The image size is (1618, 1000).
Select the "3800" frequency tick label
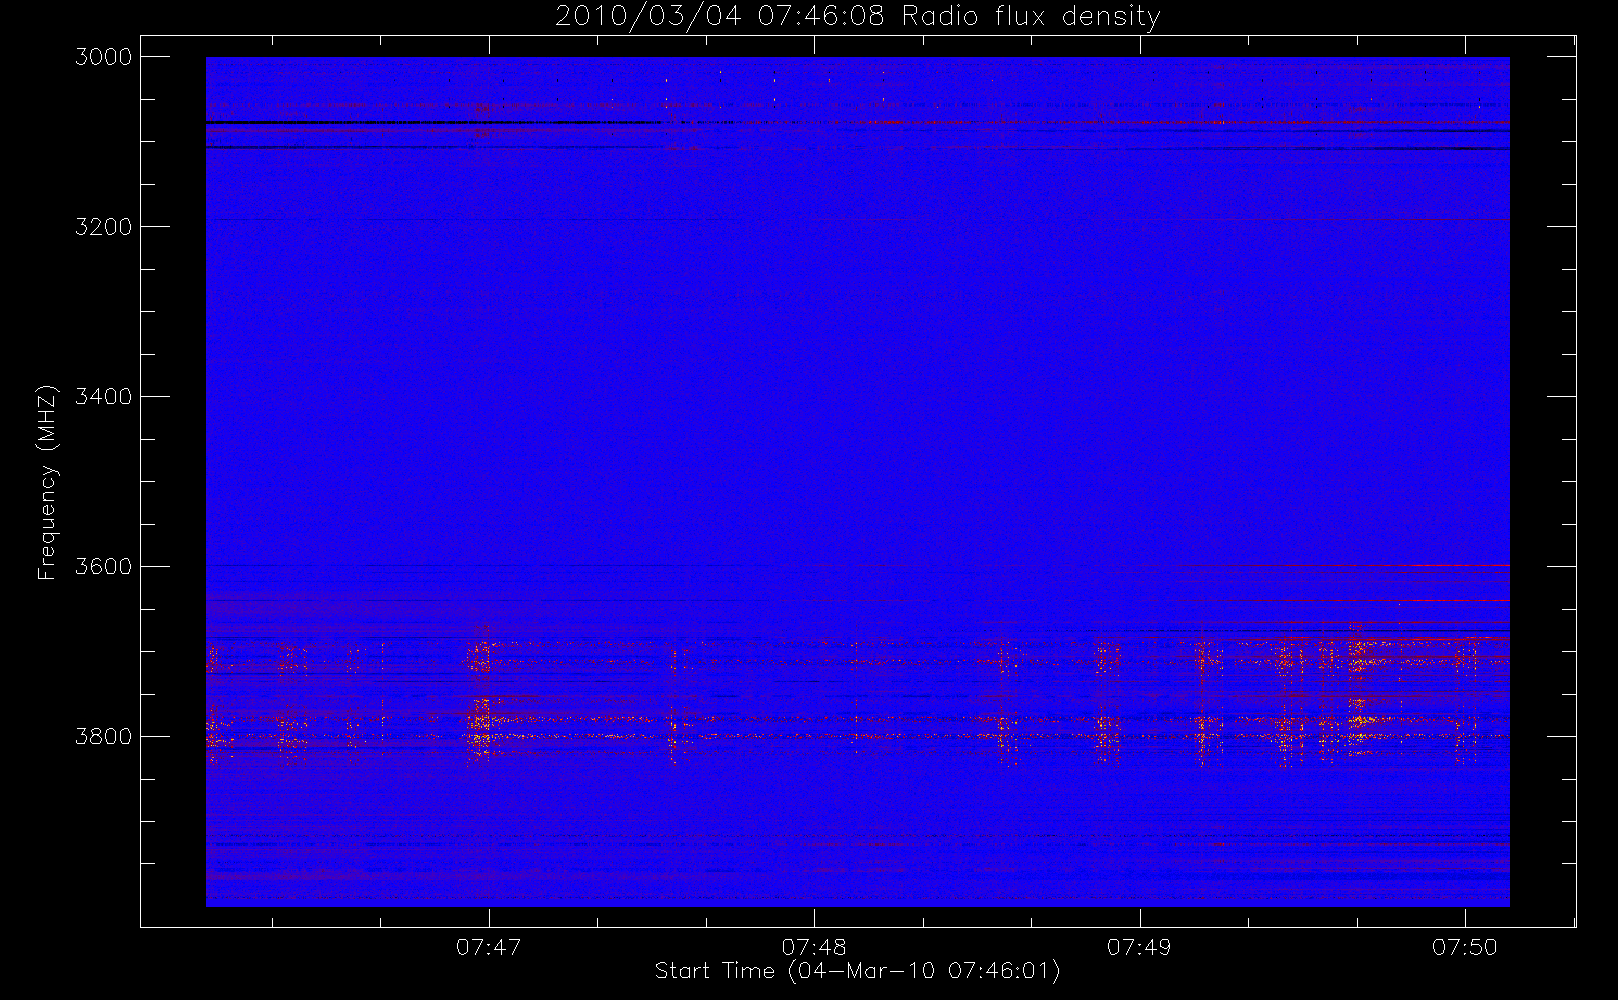(104, 737)
